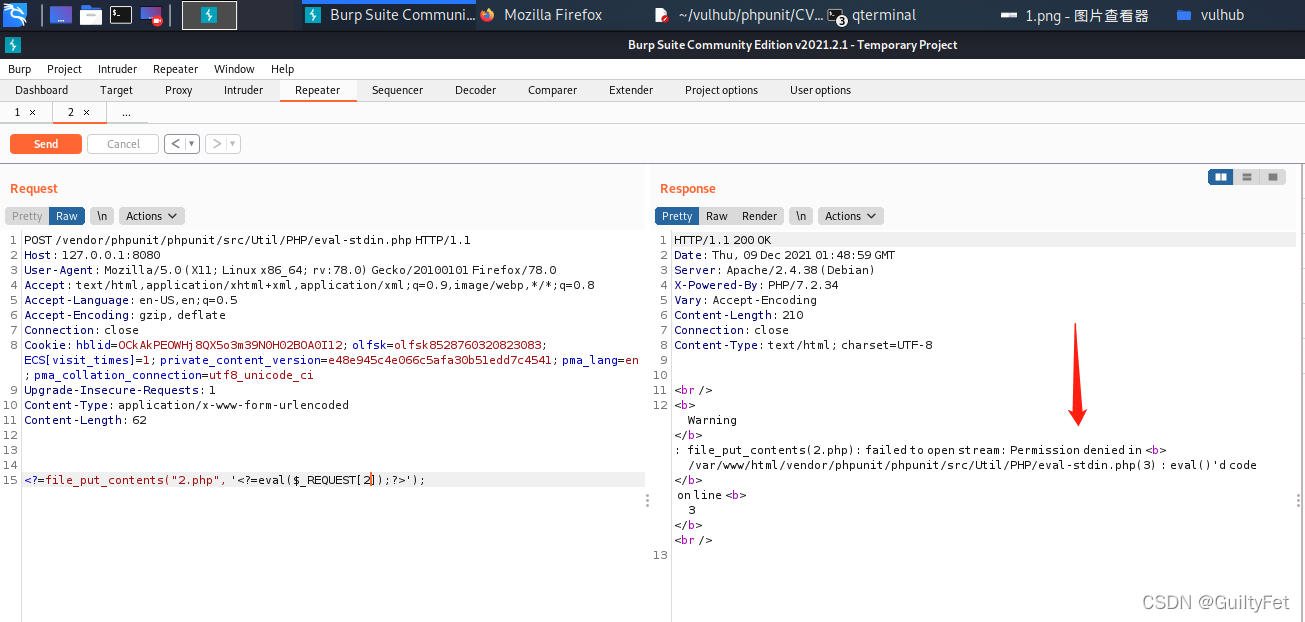Launch the terminal emulator icon in the top panel
1305x622 pixels.
tap(121, 15)
